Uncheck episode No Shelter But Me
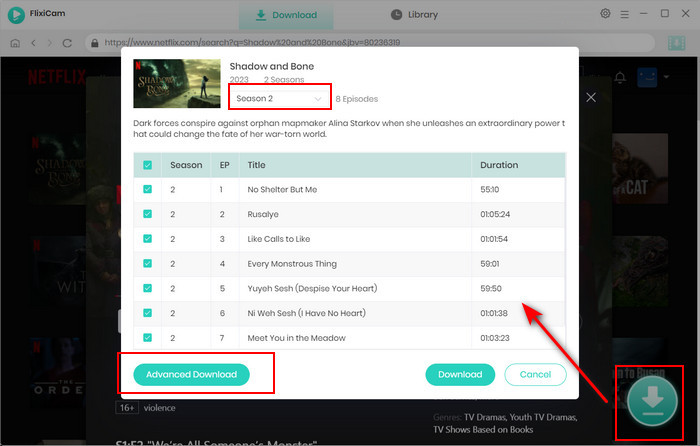This screenshot has width=700, height=446. tap(147, 189)
